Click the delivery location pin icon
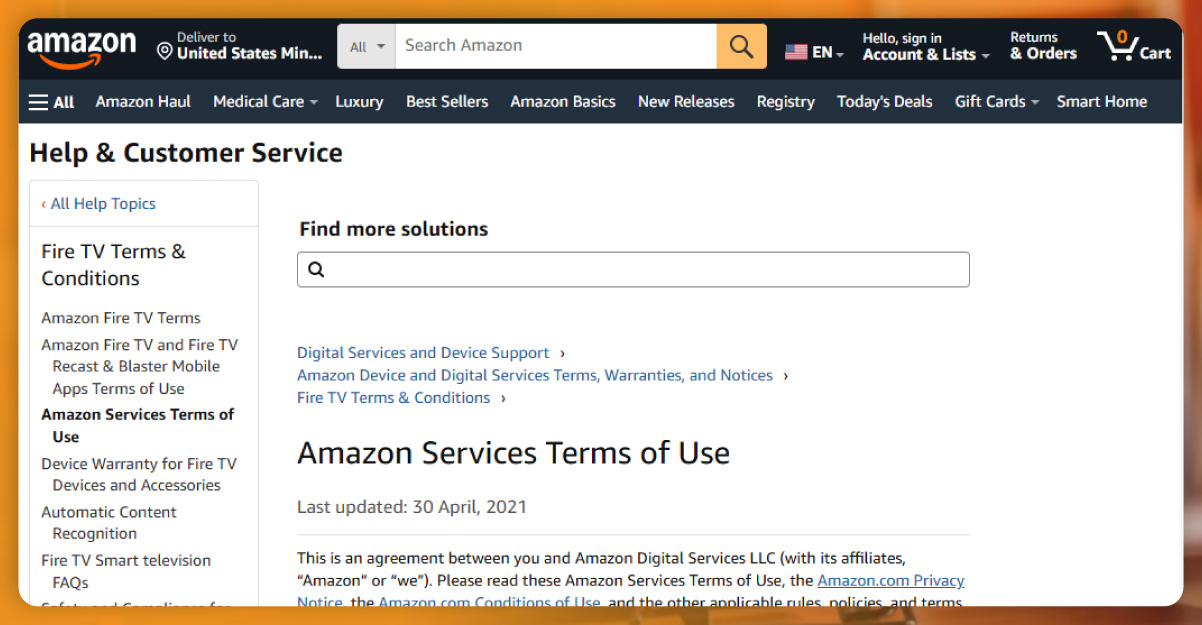The height and width of the screenshot is (625, 1202). click(165, 50)
